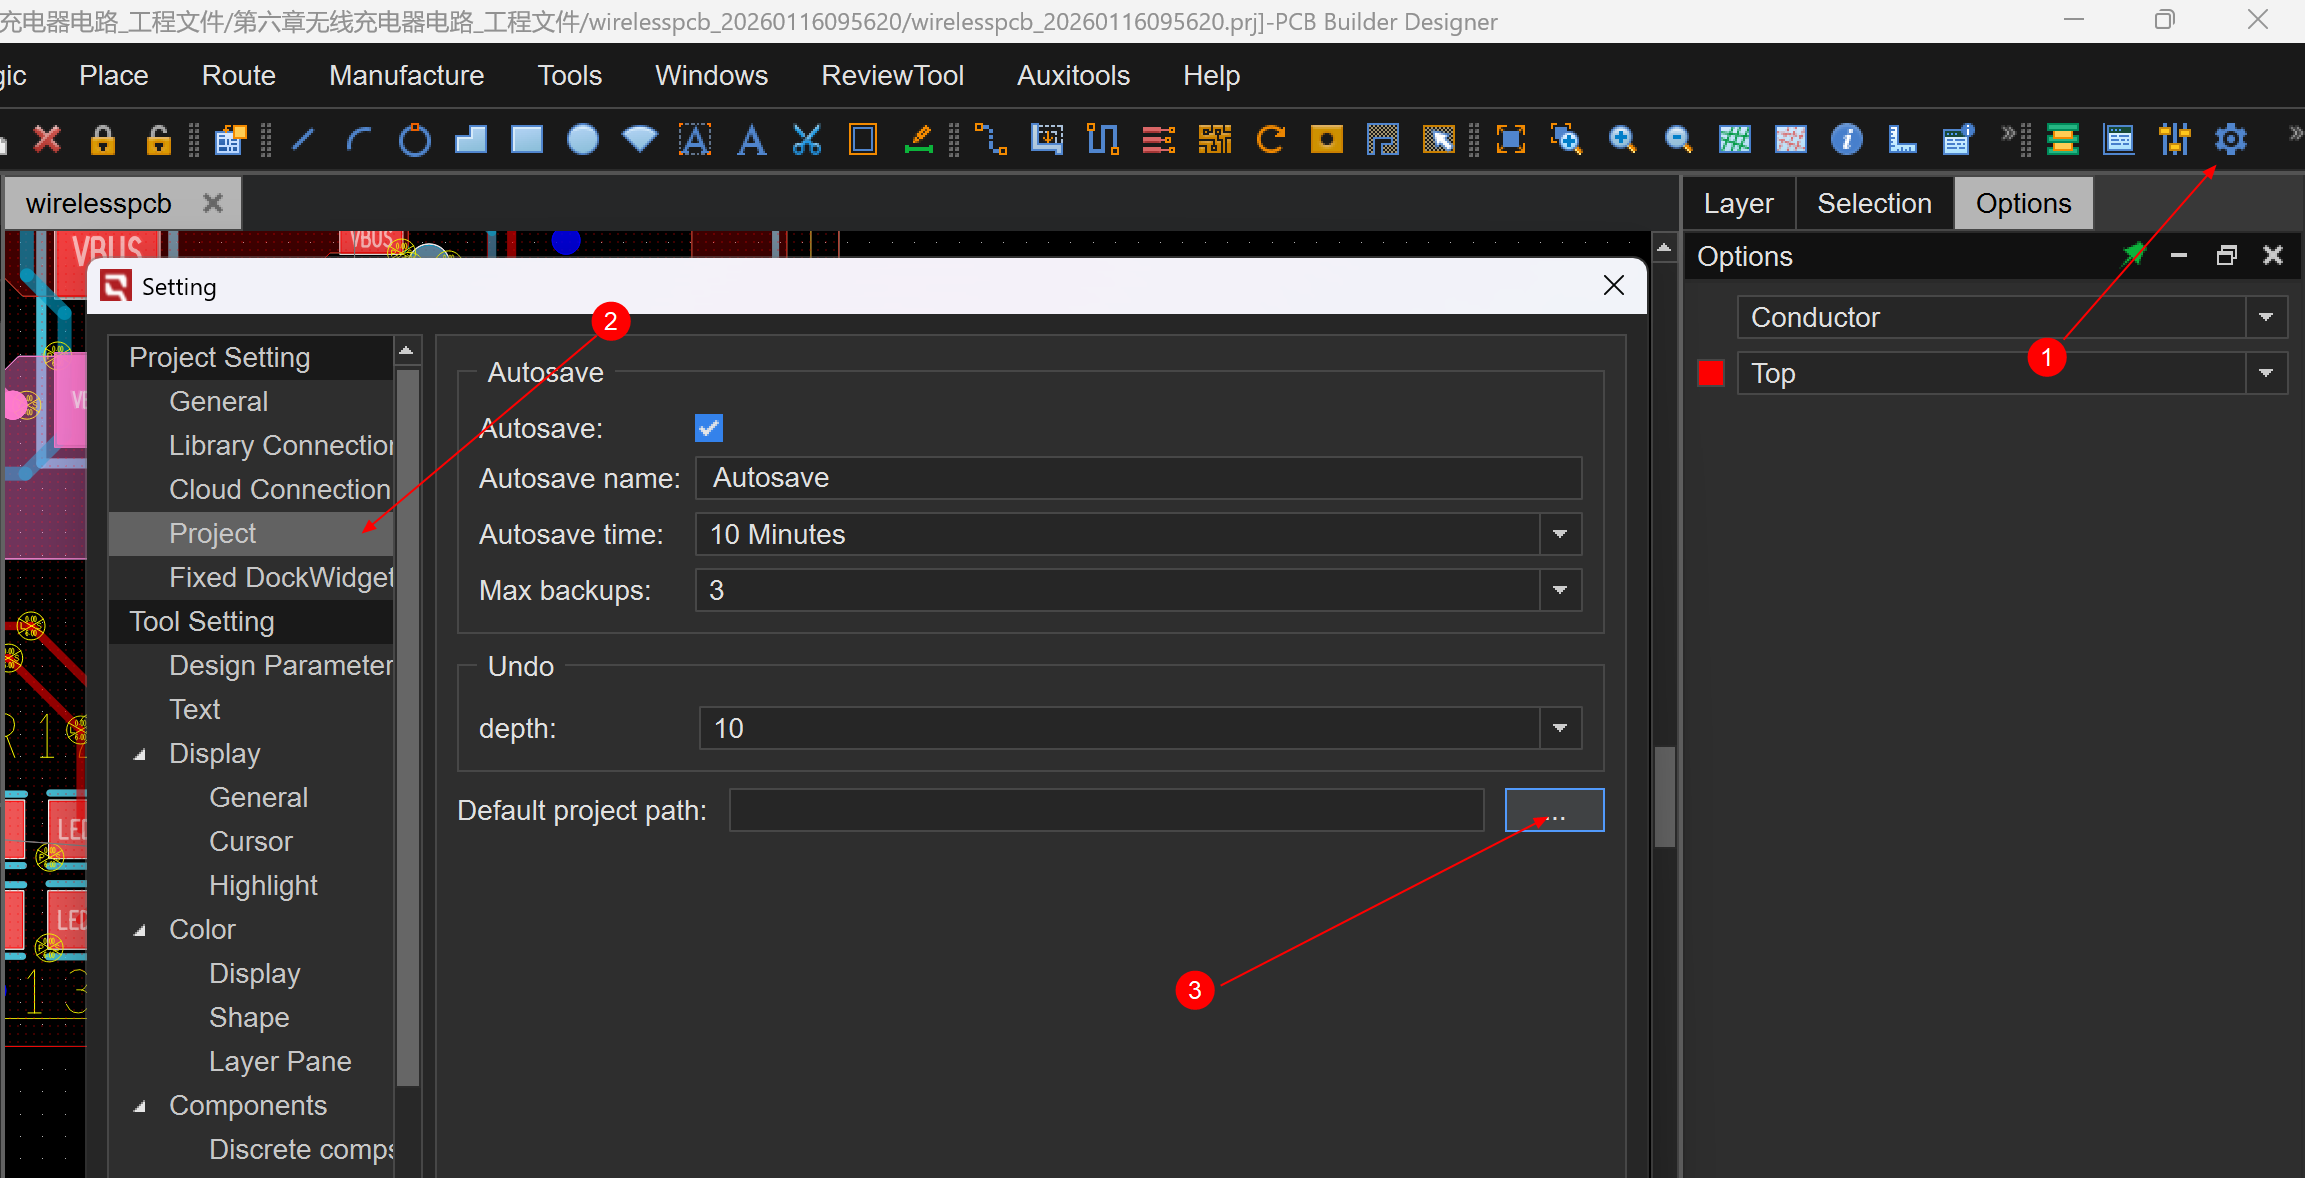Switch to the Selection tab
Viewport: 2305px width, 1178px height.
1873,203
